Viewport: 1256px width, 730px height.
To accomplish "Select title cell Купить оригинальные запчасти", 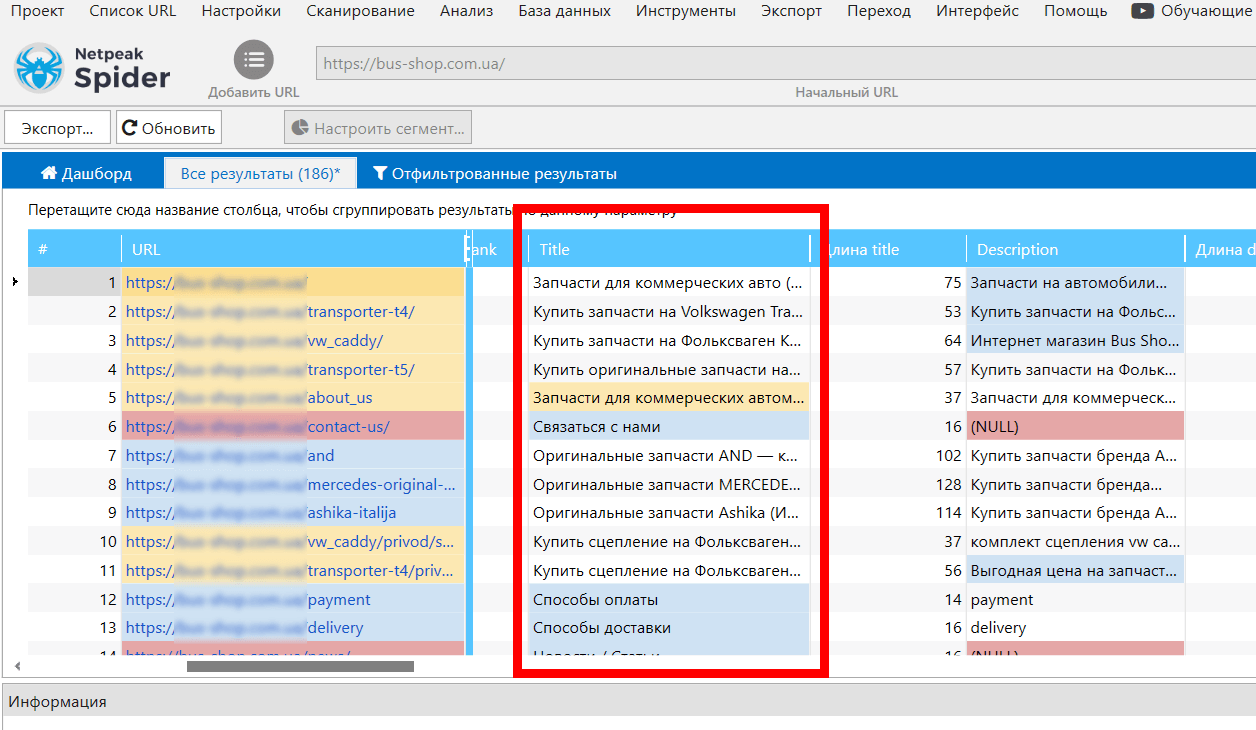I will (669, 369).
